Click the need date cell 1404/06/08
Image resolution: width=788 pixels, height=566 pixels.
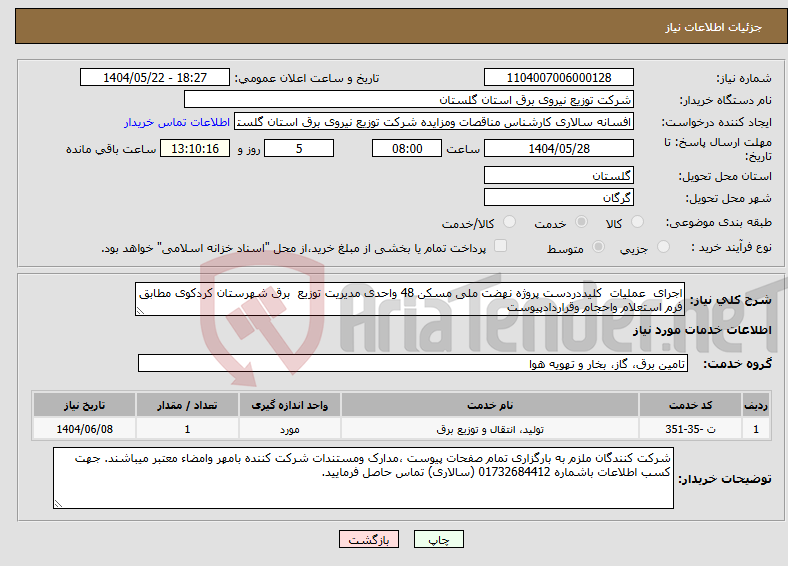point(84,429)
